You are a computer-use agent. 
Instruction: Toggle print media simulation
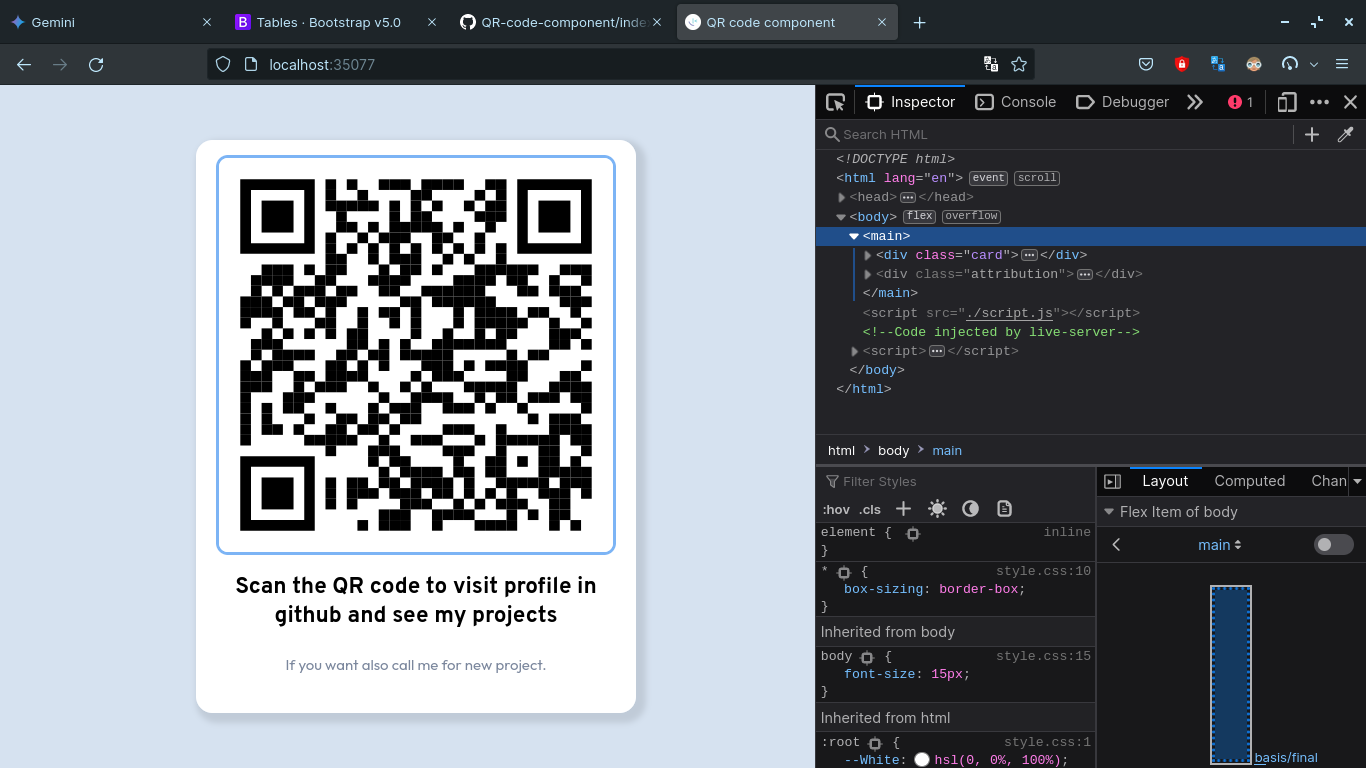pyautogui.click(x=1004, y=509)
